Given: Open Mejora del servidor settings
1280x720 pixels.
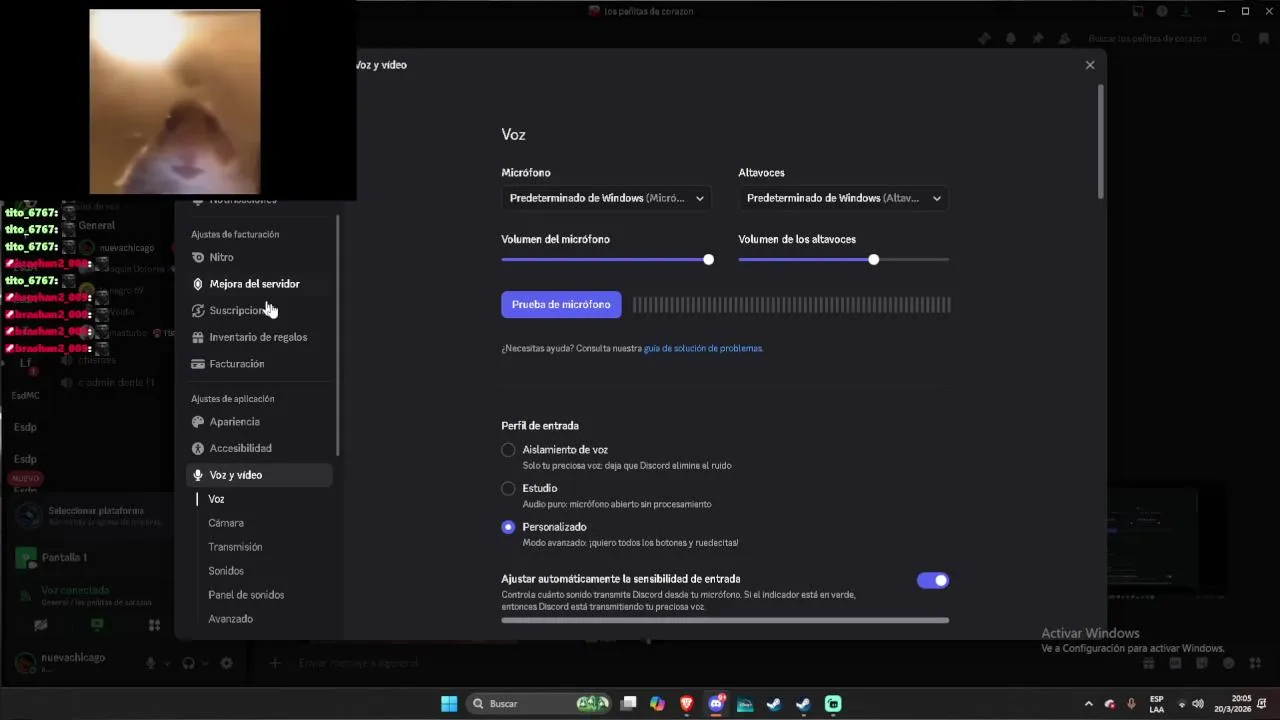Looking at the screenshot, I should 259,284.
